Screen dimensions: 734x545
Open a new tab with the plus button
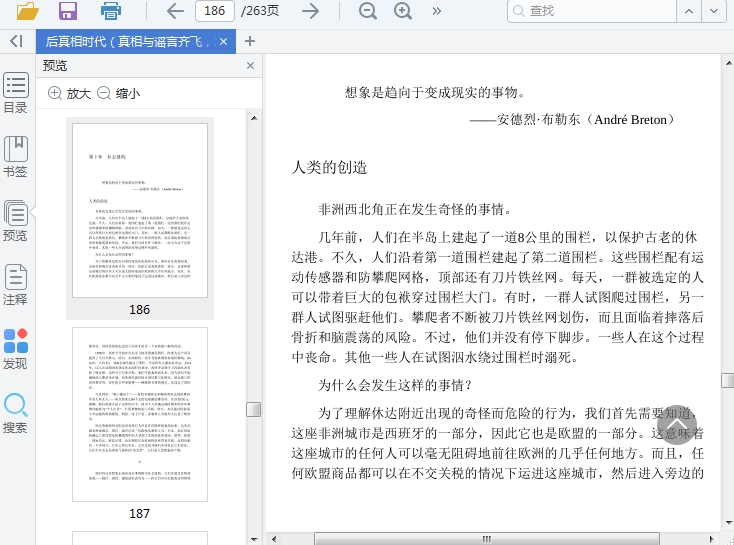tap(250, 41)
